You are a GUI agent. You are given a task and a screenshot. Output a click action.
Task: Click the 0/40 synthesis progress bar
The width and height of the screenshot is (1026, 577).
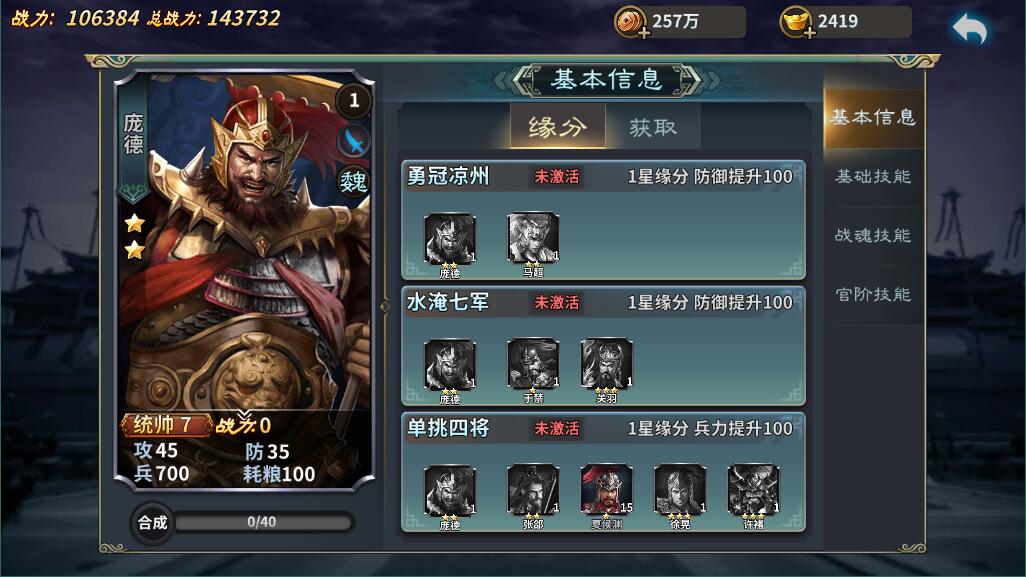tap(263, 522)
